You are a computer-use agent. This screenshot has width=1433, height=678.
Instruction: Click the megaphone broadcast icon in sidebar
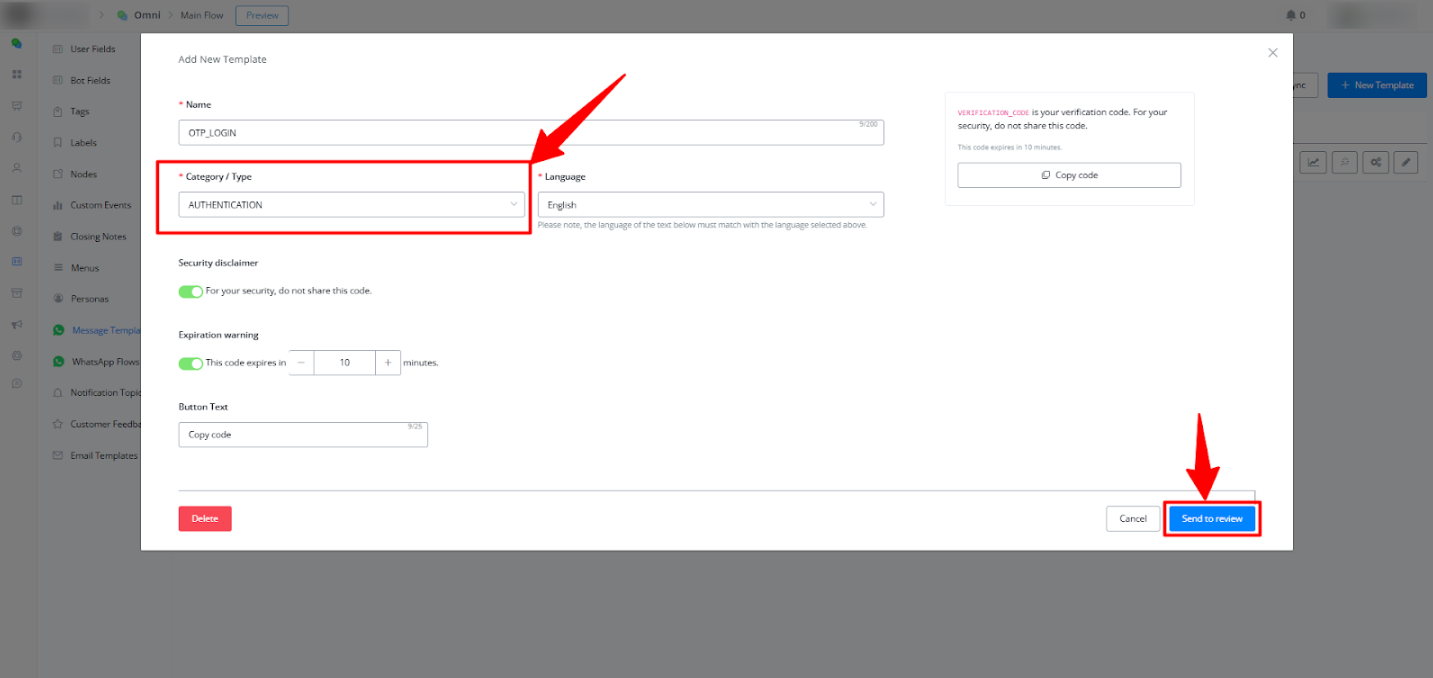(x=16, y=324)
